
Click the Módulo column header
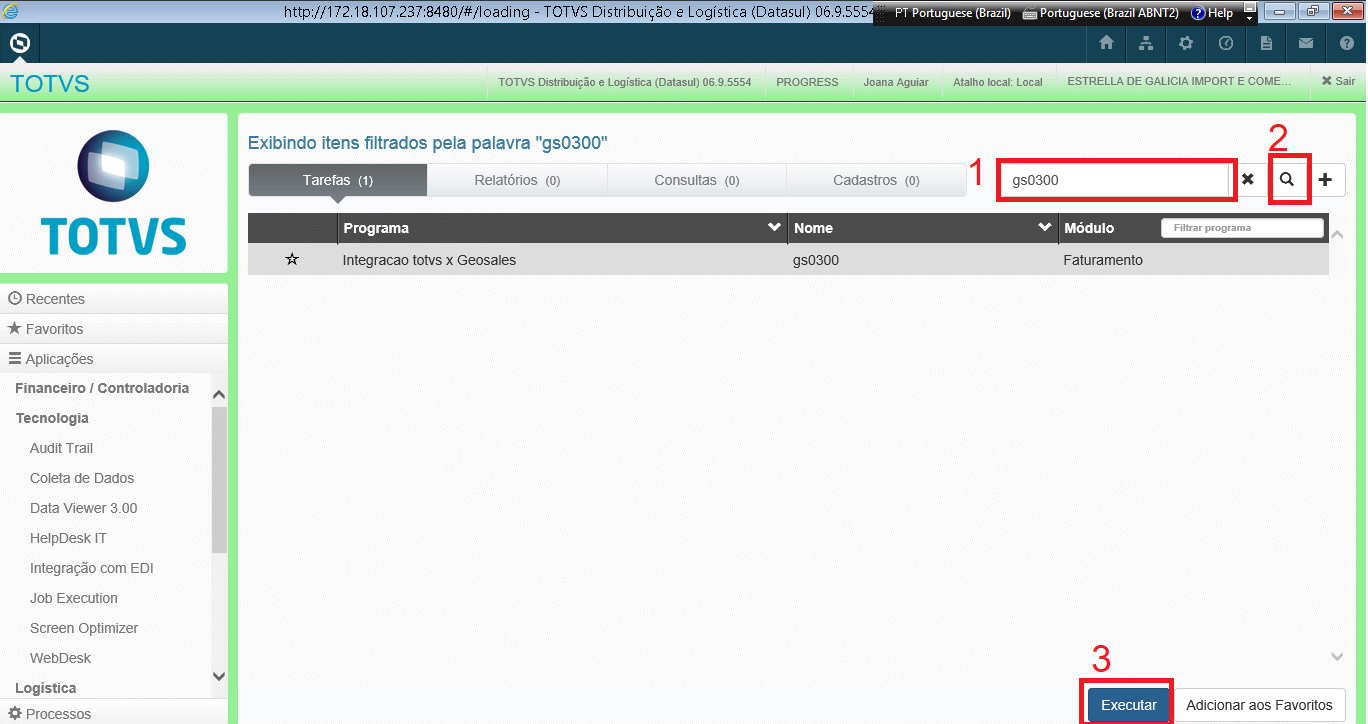[1089, 228]
